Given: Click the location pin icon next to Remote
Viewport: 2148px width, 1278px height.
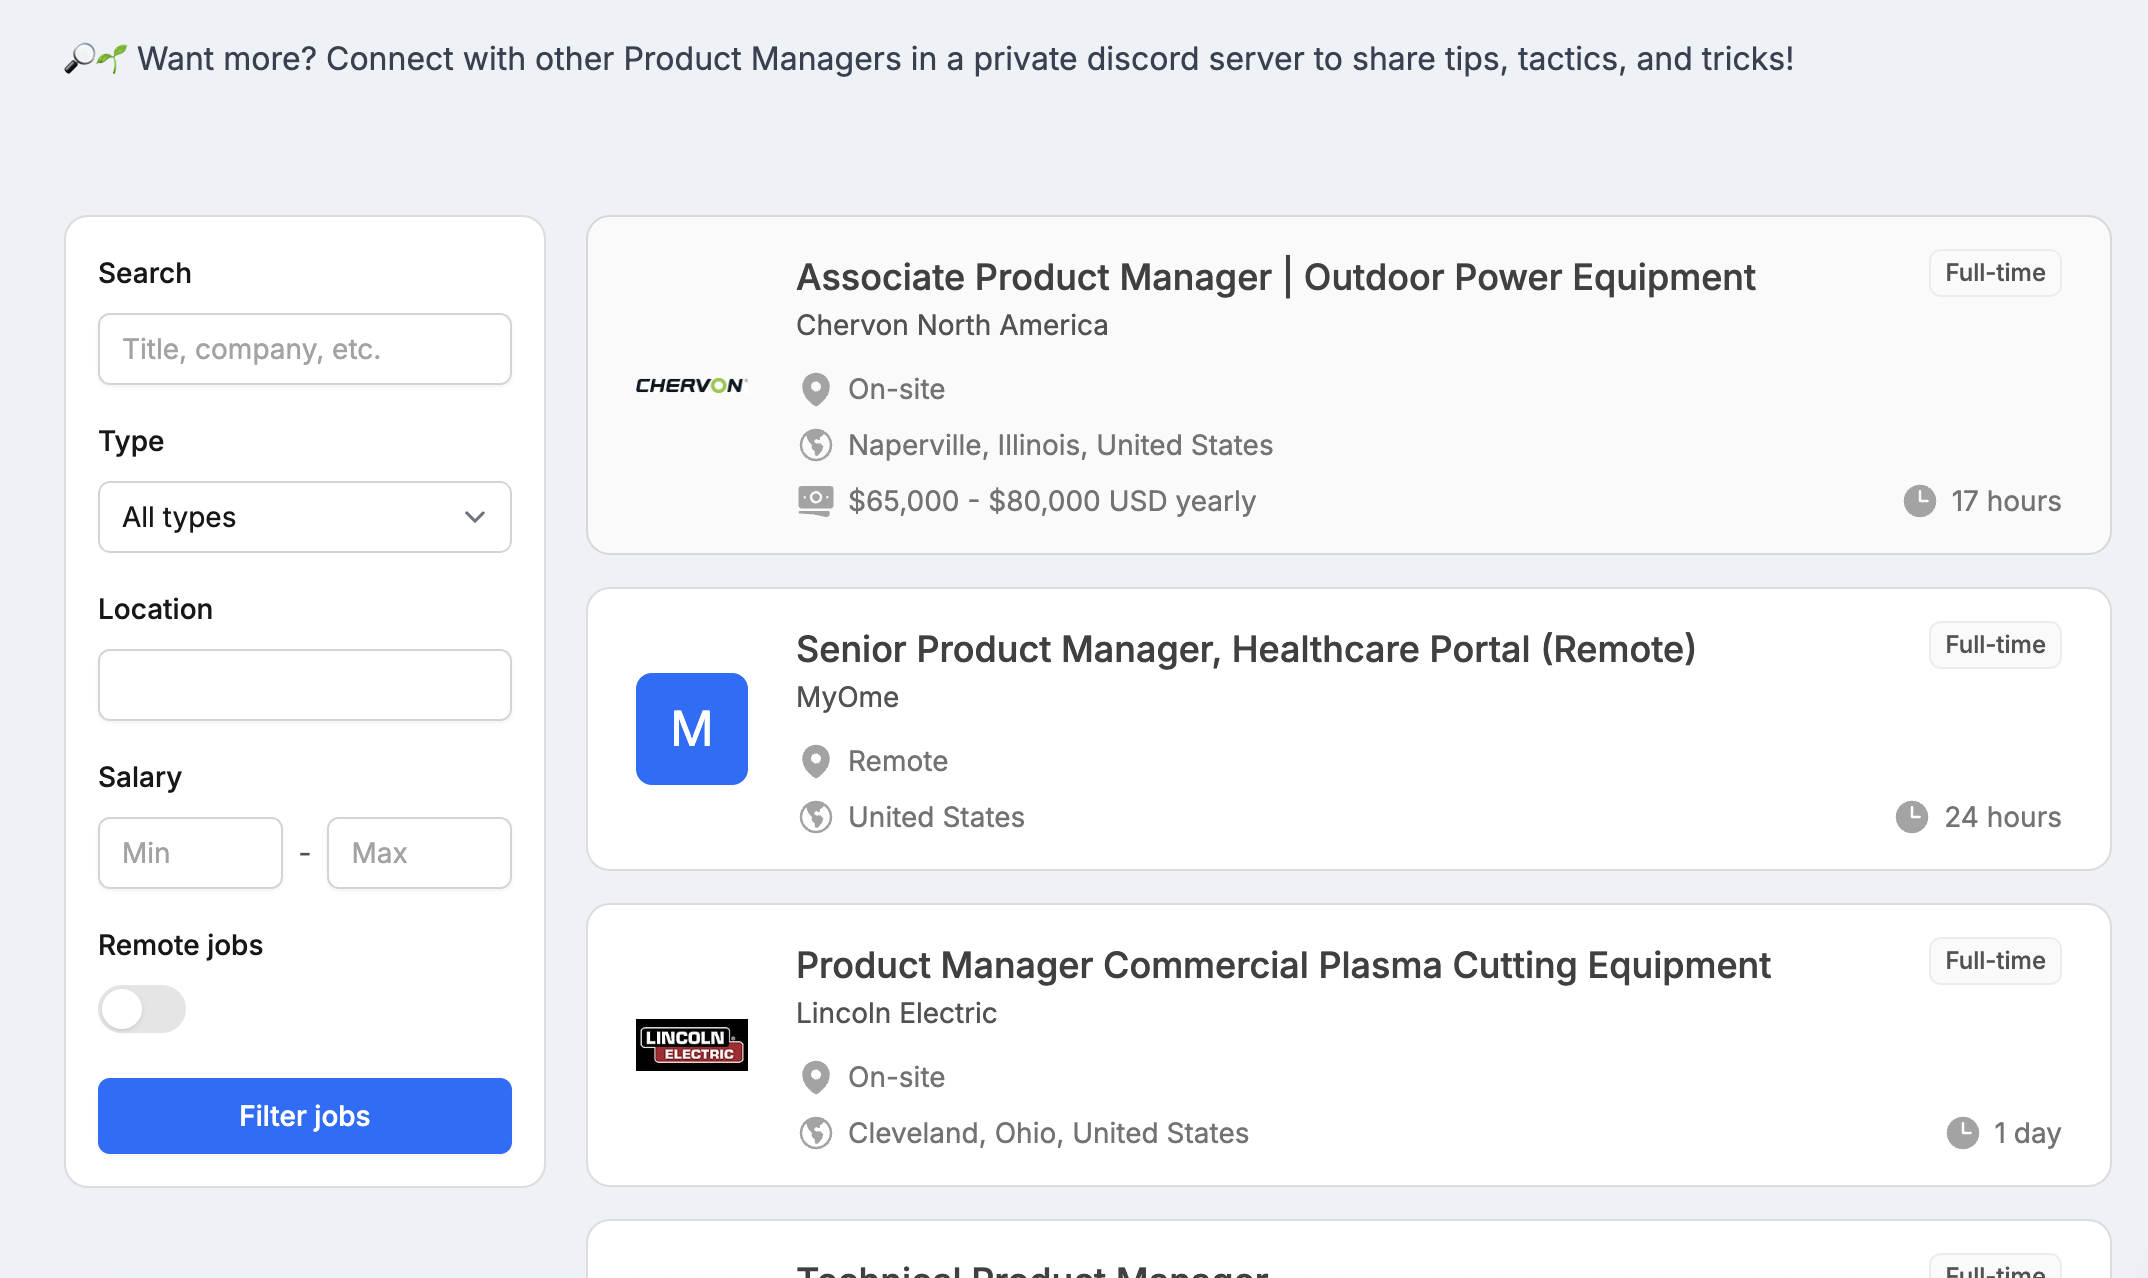Looking at the screenshot, I should click(815, 761).
